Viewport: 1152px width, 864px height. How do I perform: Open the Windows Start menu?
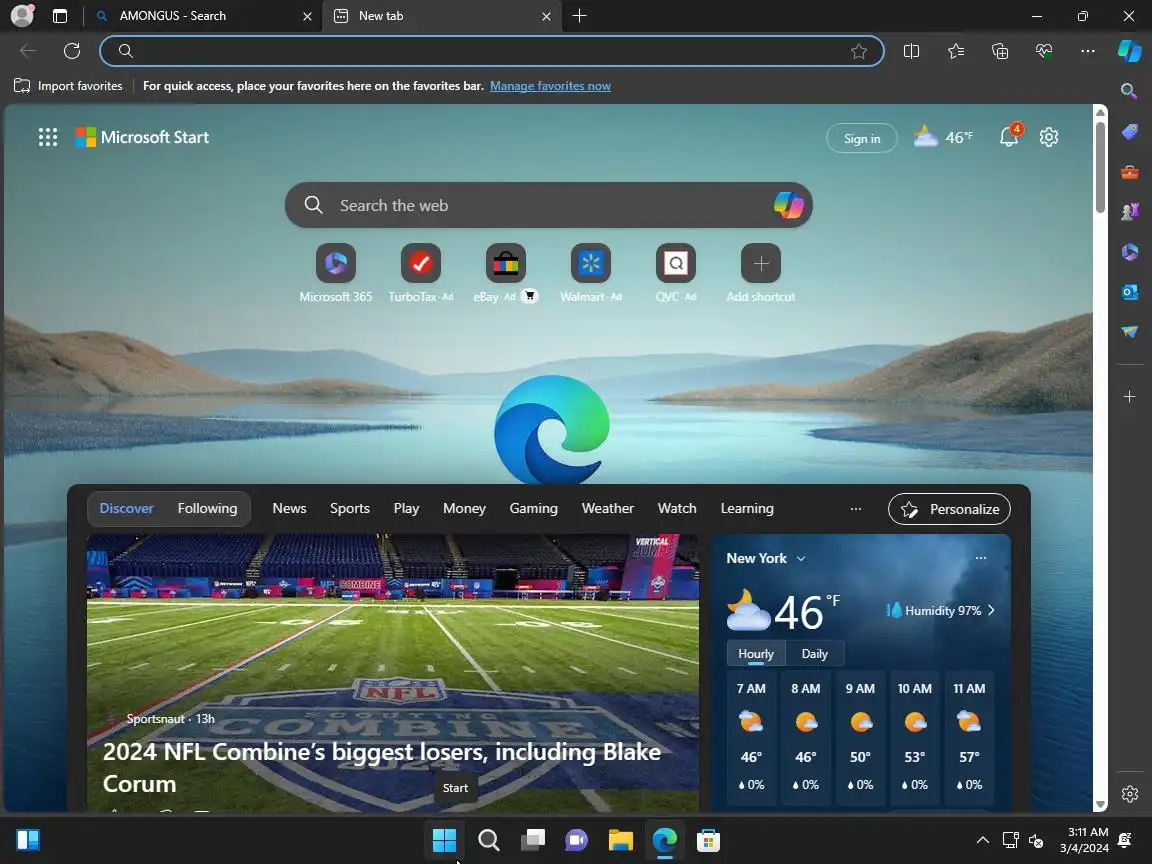[444, 840]
